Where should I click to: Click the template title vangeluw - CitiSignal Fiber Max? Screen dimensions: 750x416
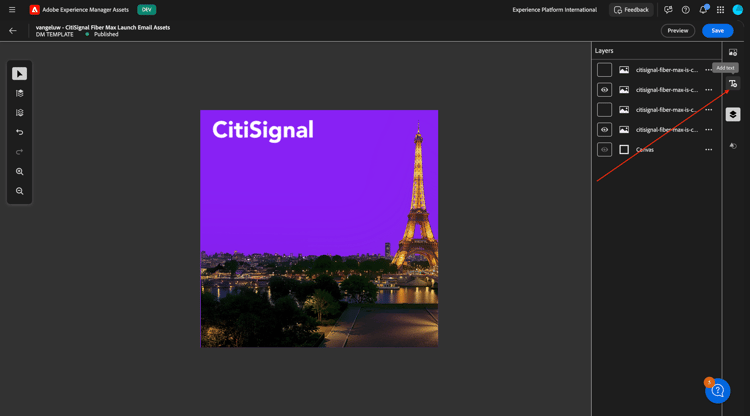pyautogui.click(x=103, y=27)
